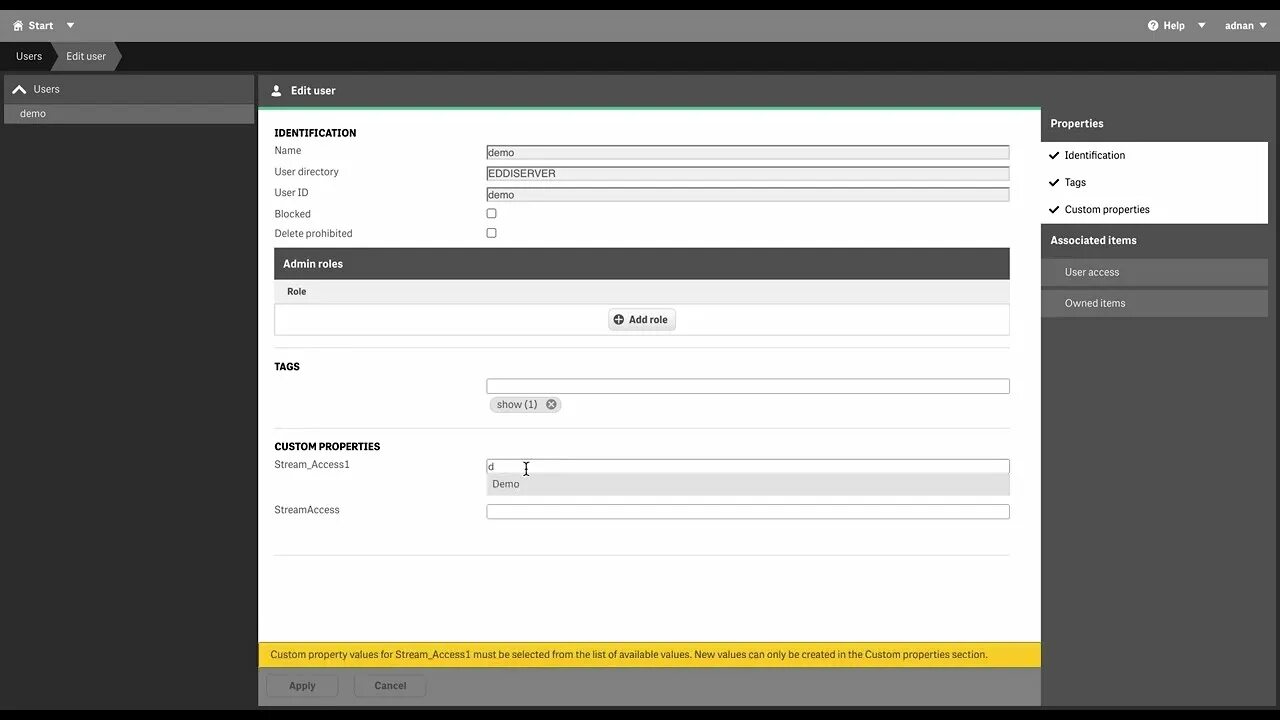Click the Add role button
This screenshot has width=1280, height=720.
point(642,320)
